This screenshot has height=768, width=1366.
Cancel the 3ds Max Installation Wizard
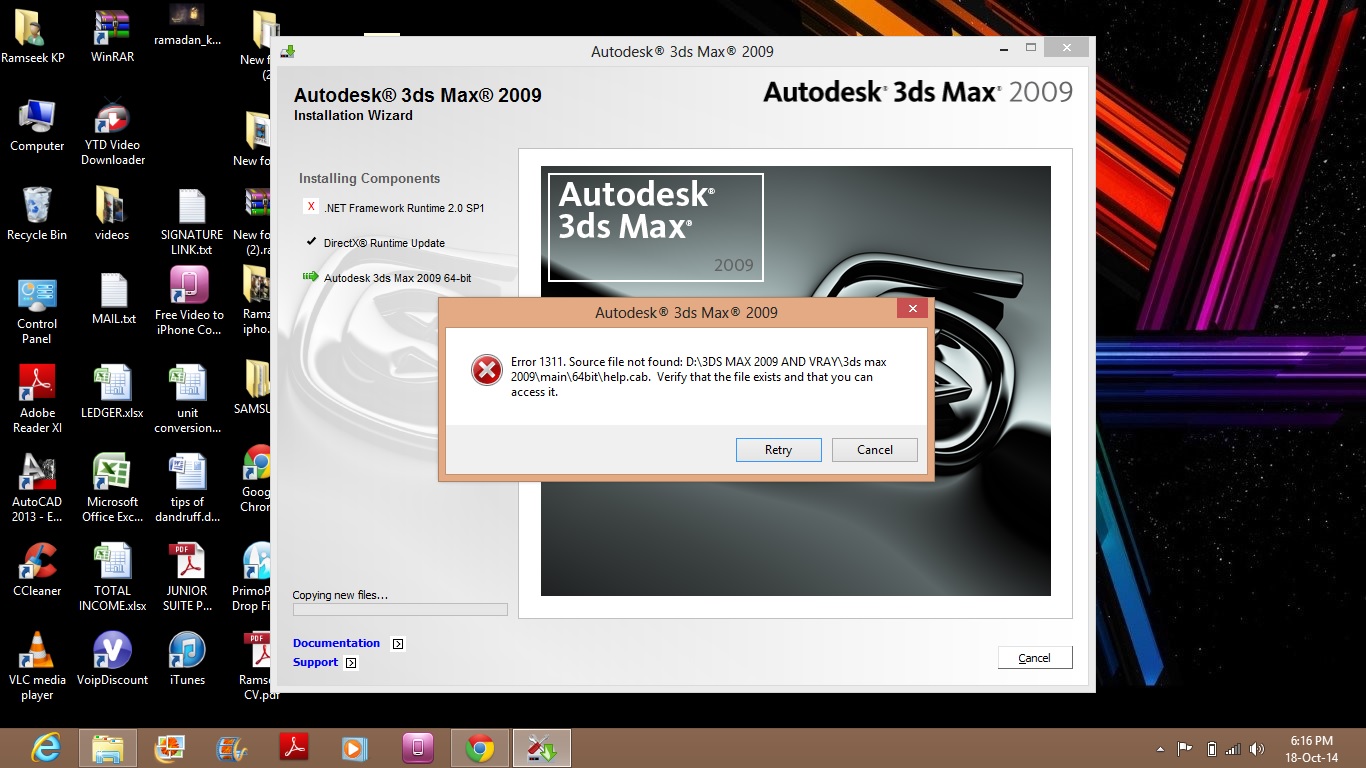[1034, 658]
